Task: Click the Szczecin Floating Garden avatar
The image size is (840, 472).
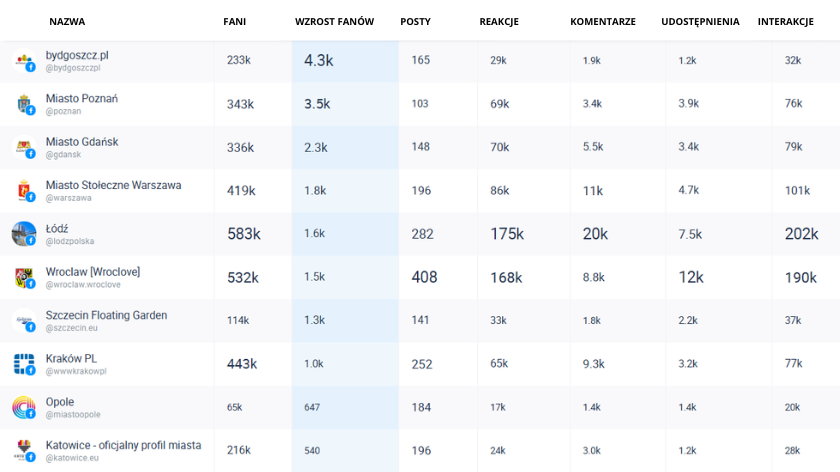Action: 23,321
